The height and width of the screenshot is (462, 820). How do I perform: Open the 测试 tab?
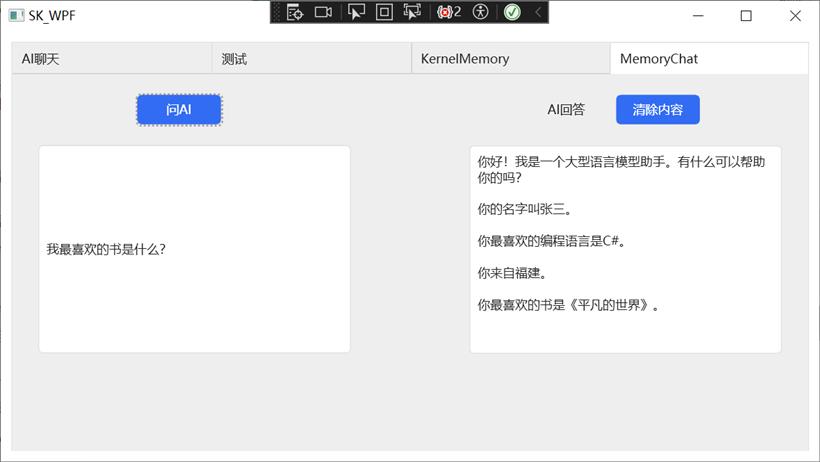pos(311,59)
